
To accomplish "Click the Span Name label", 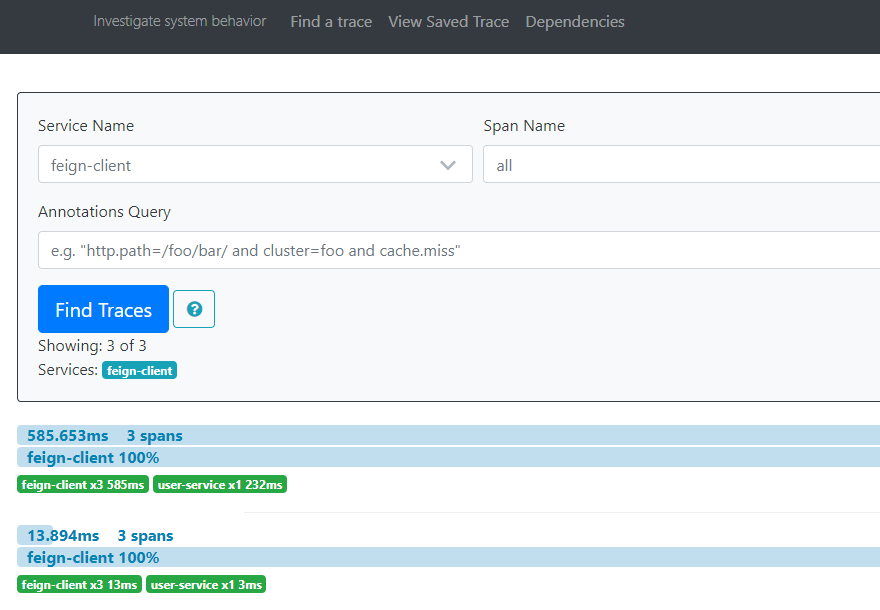I will [524, 126].
